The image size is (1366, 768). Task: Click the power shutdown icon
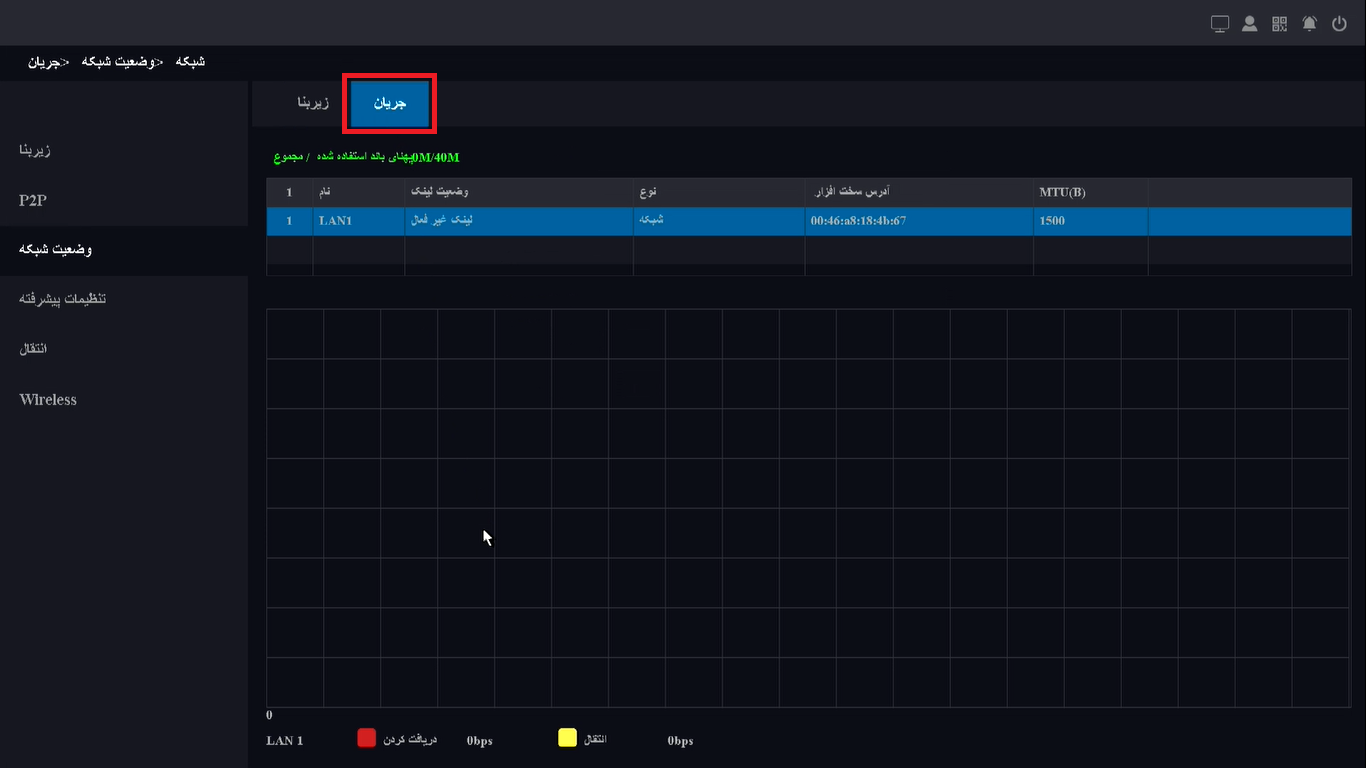click(1340, 24)
